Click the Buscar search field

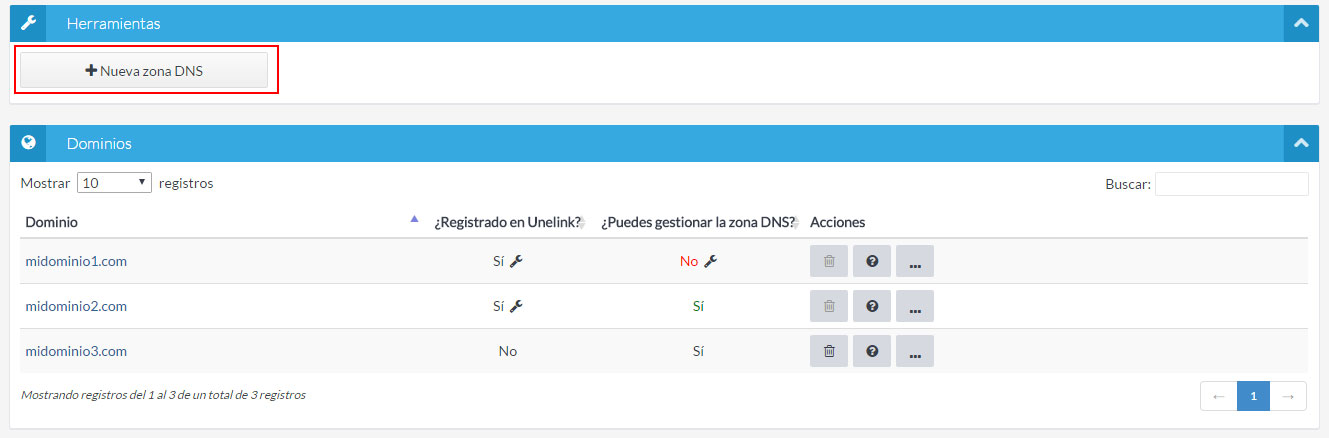tap(1231, 184)
